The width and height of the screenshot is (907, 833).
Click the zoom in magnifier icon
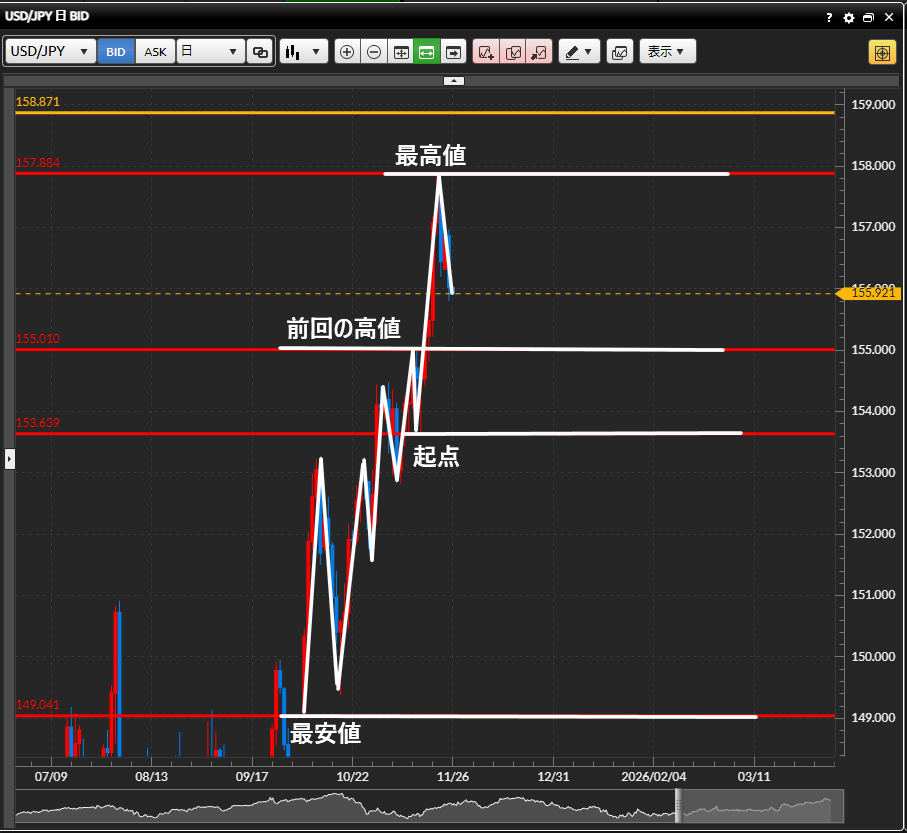click(x=347, y=52)
